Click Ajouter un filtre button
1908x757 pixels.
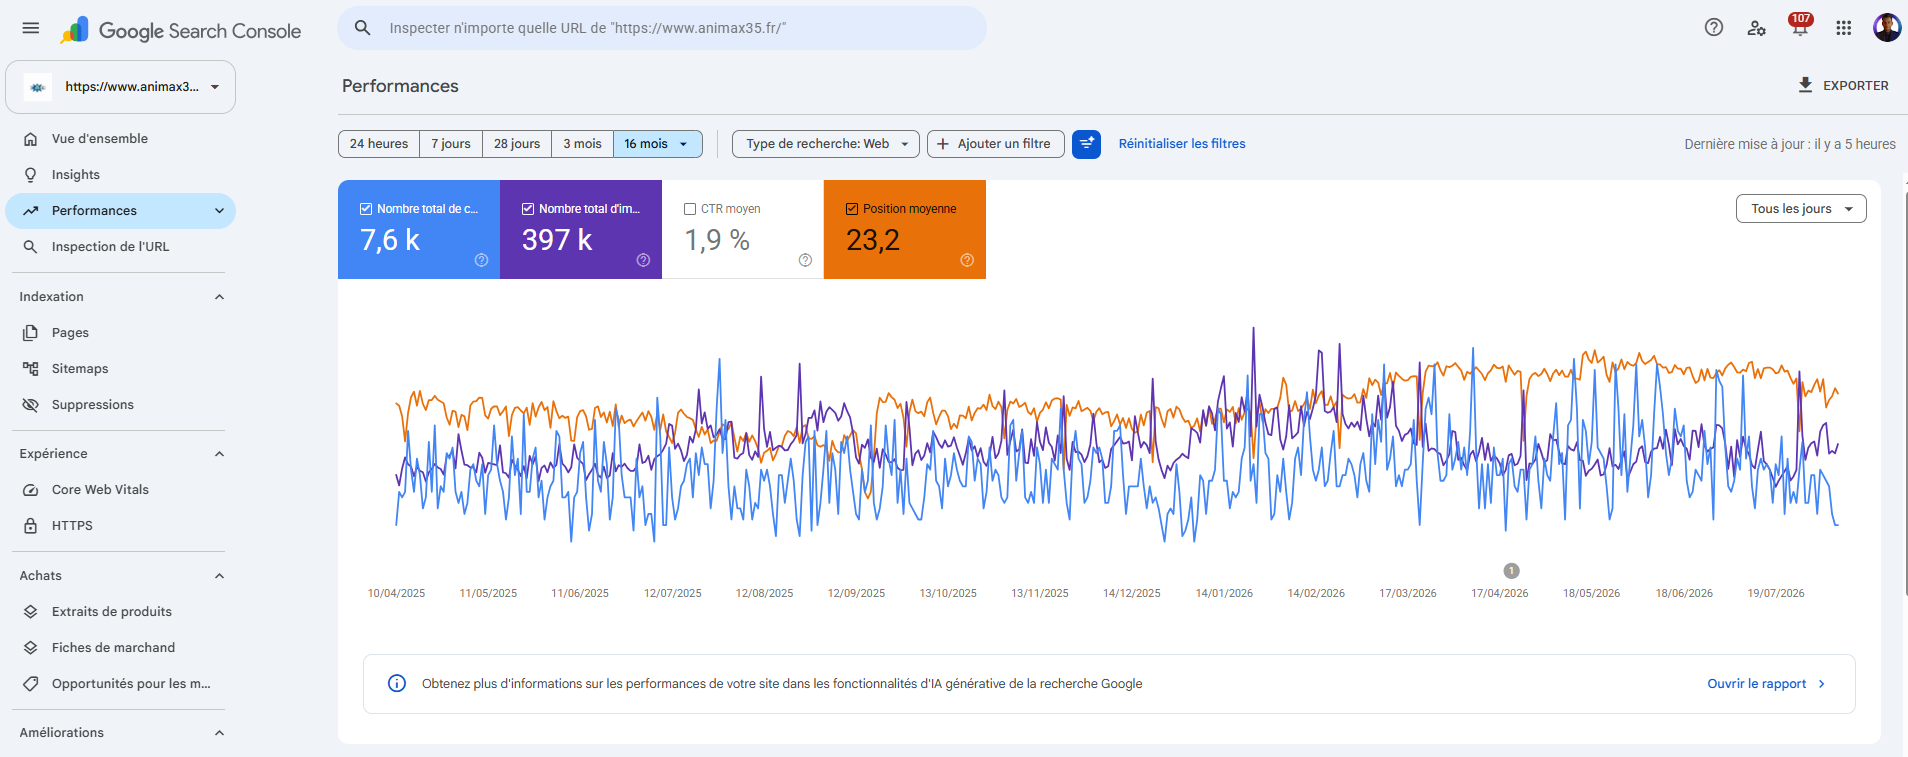click(995, 144)
